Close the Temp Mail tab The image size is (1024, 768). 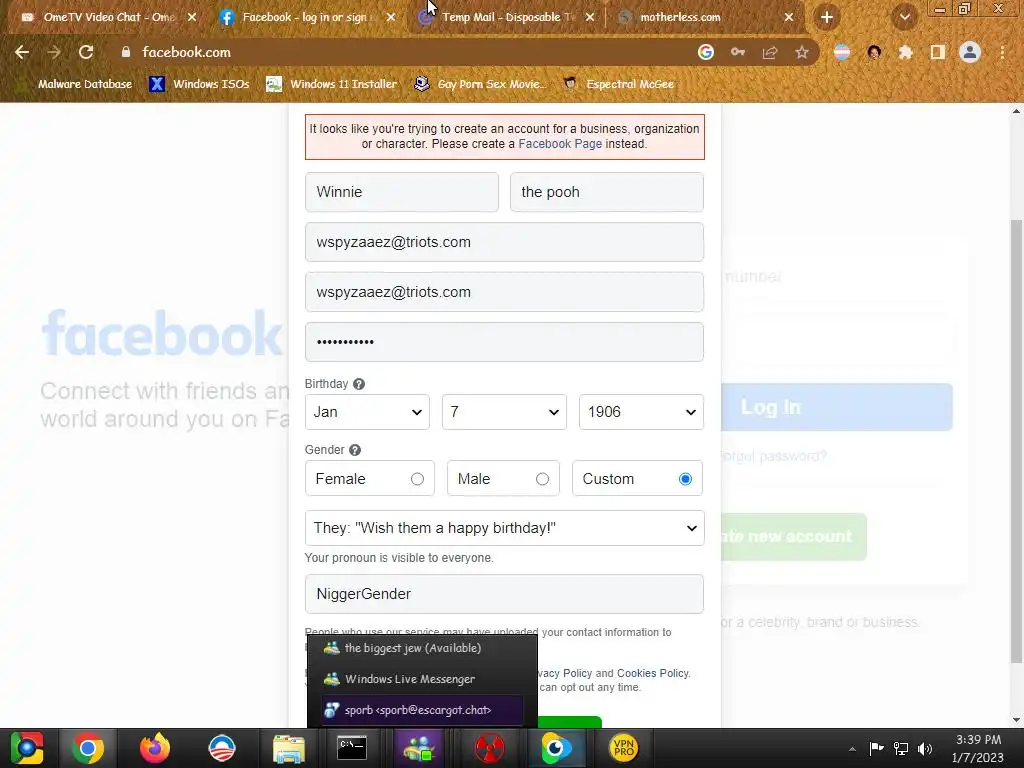[590, 17]
